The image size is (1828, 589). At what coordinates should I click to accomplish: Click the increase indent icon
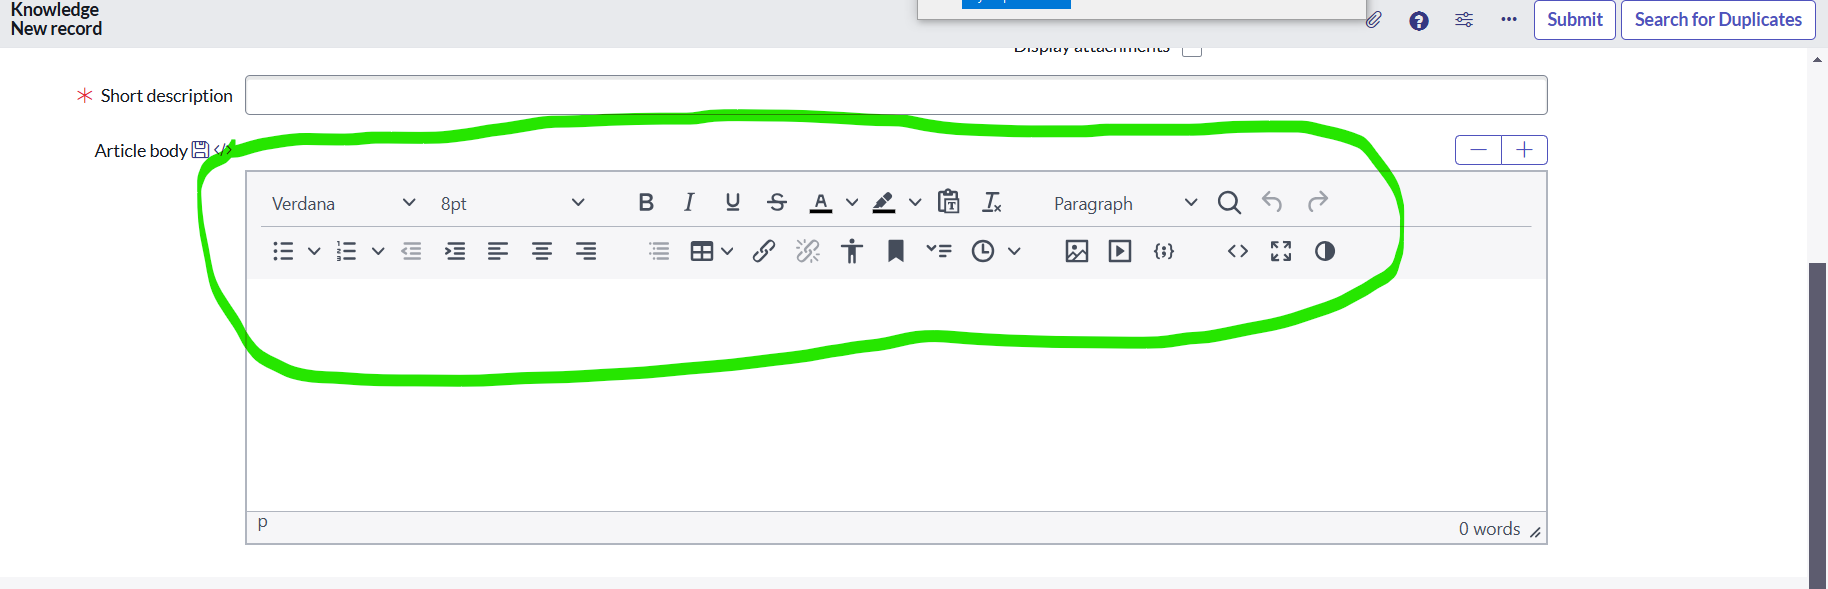[455, 251]
